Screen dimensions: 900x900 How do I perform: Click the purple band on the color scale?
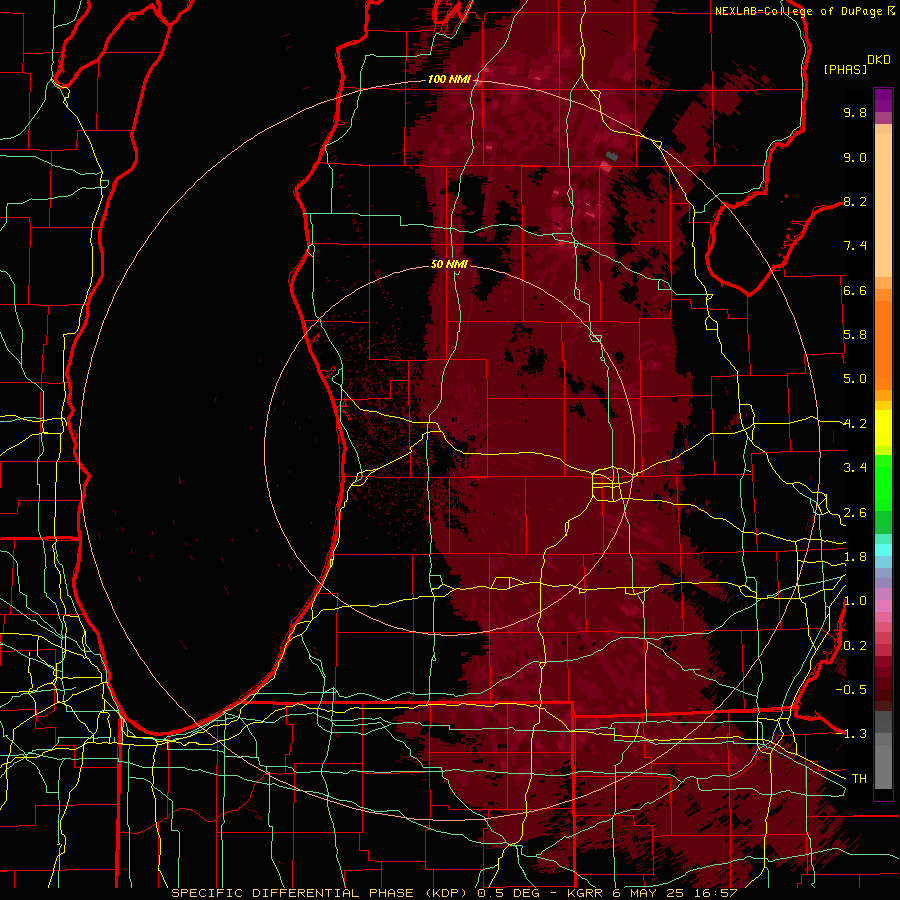click(883, 100)
